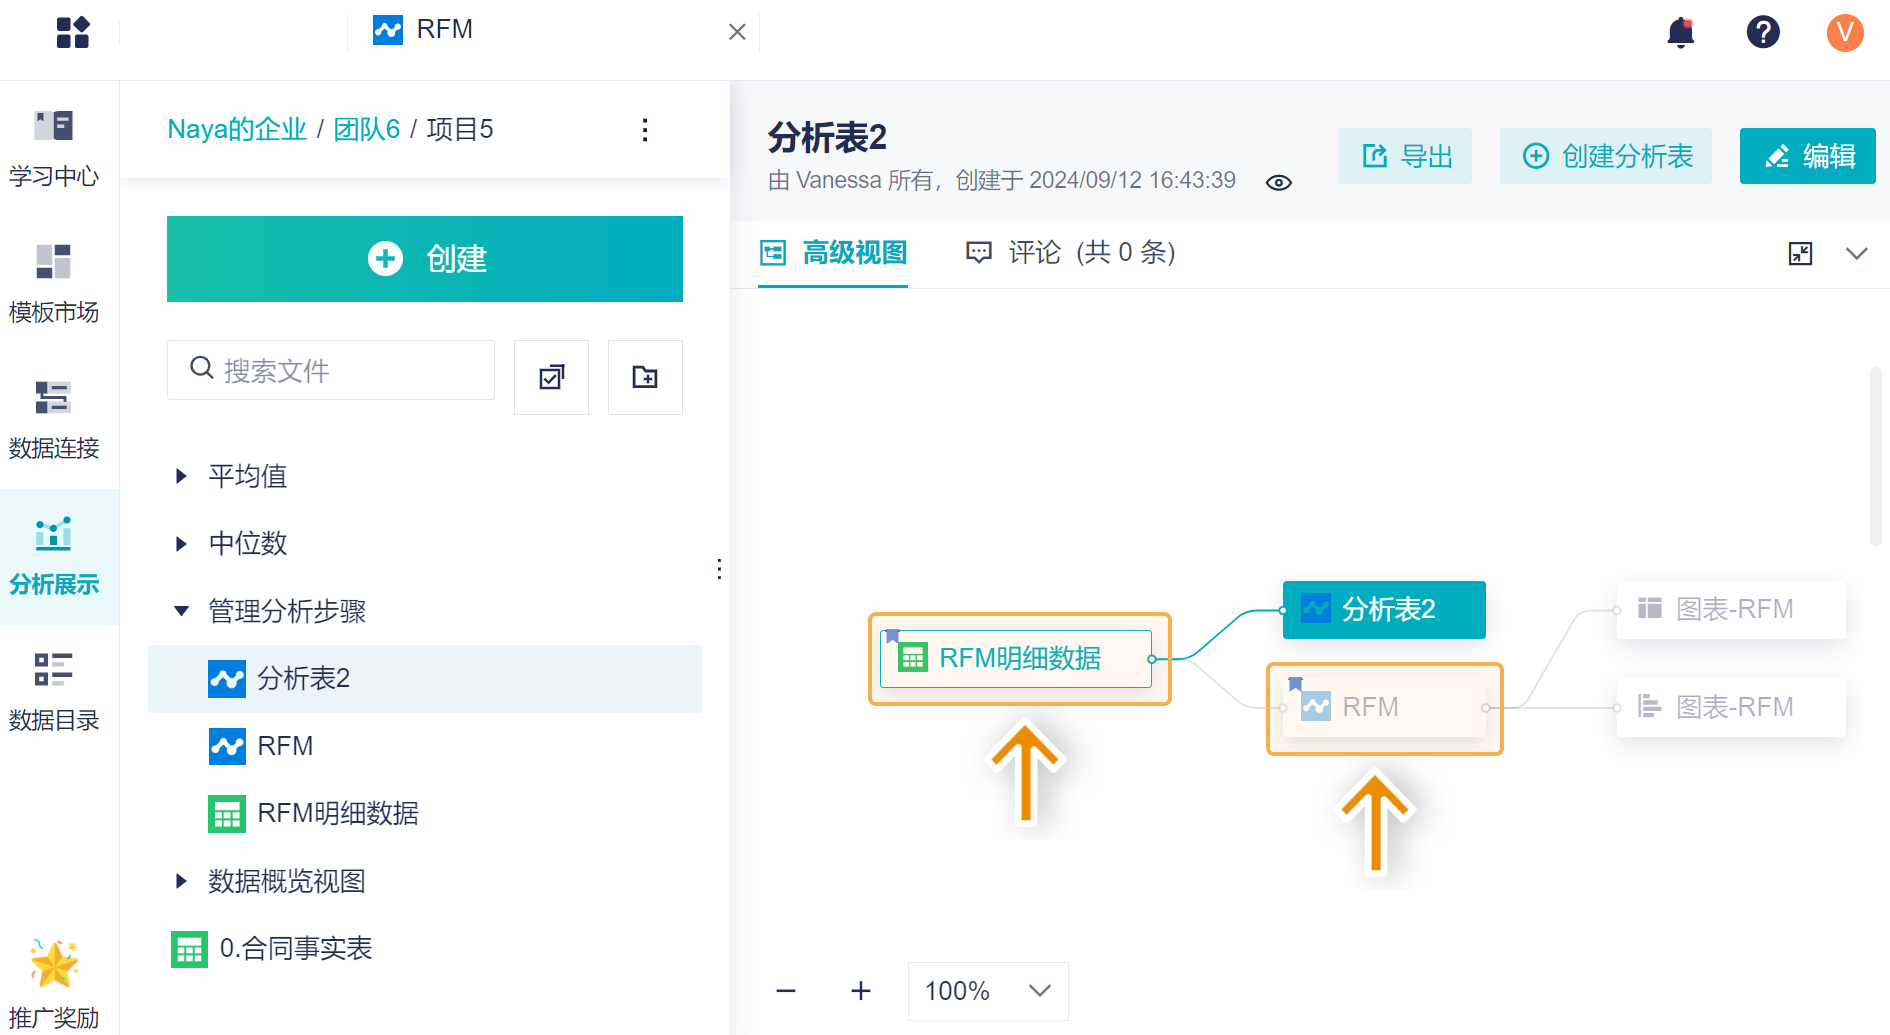Click the new folder icon button

click(645, 377)
